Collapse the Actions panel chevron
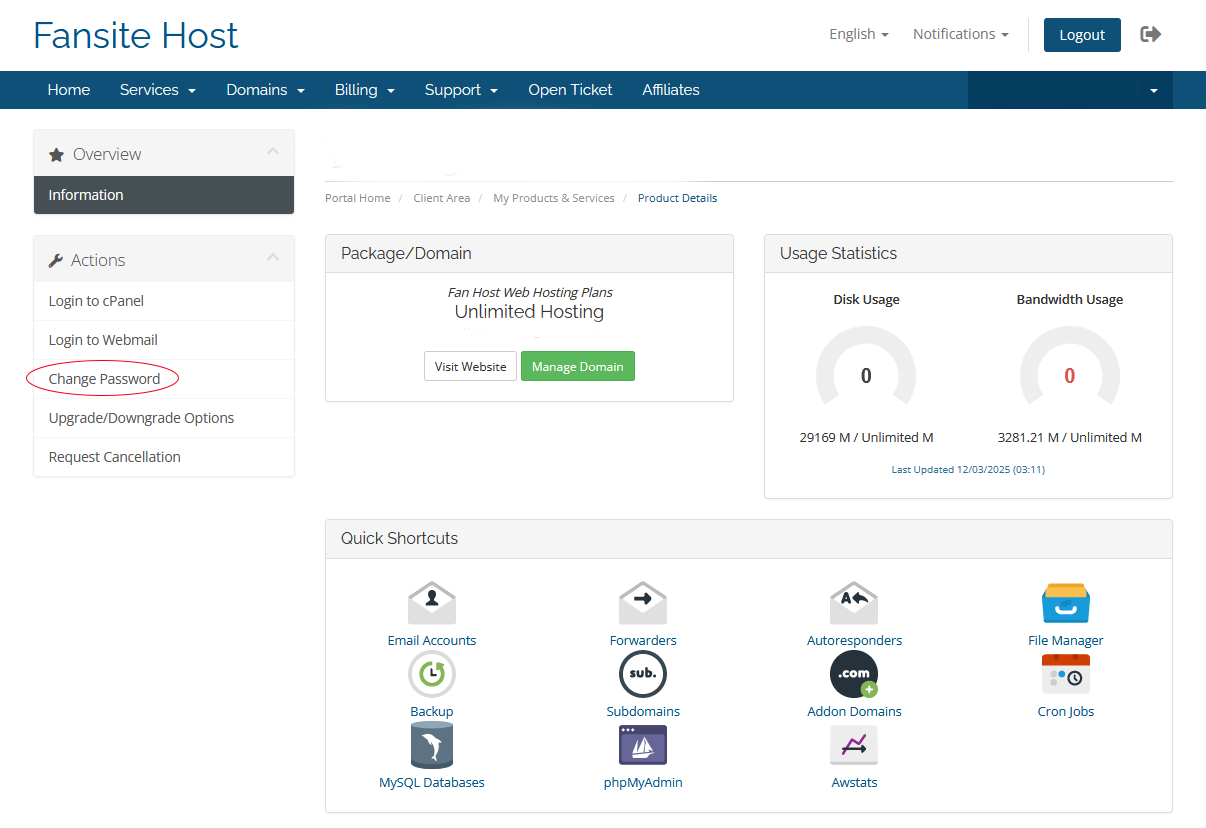 pos(272,258)
